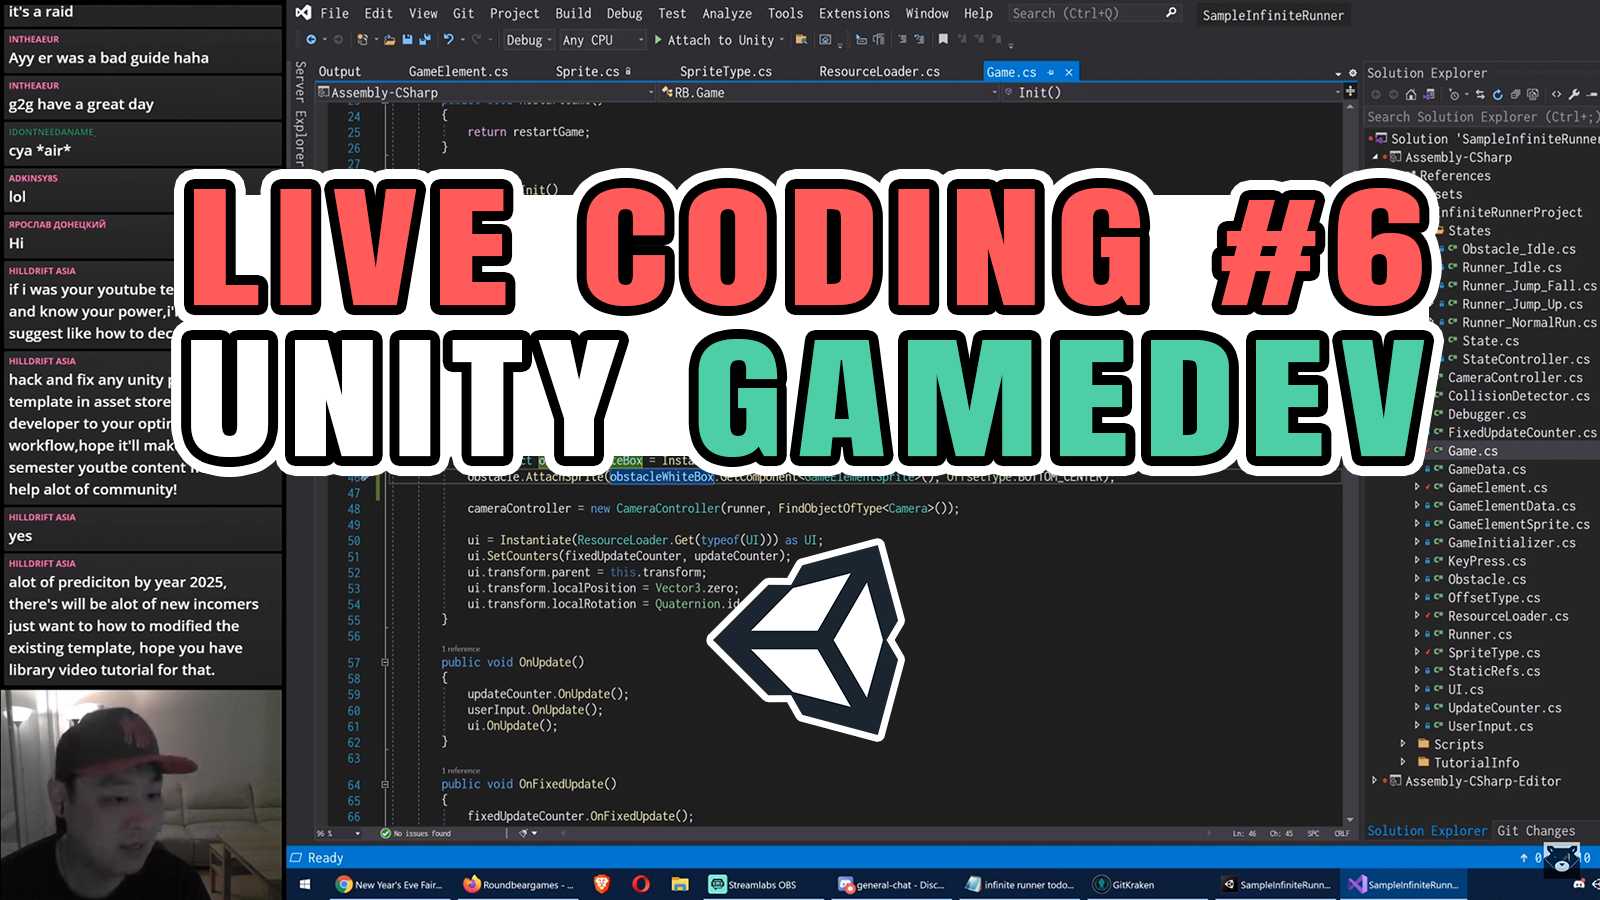Click the Collapse All icon in Solution Explorer

coord(1515,94)
